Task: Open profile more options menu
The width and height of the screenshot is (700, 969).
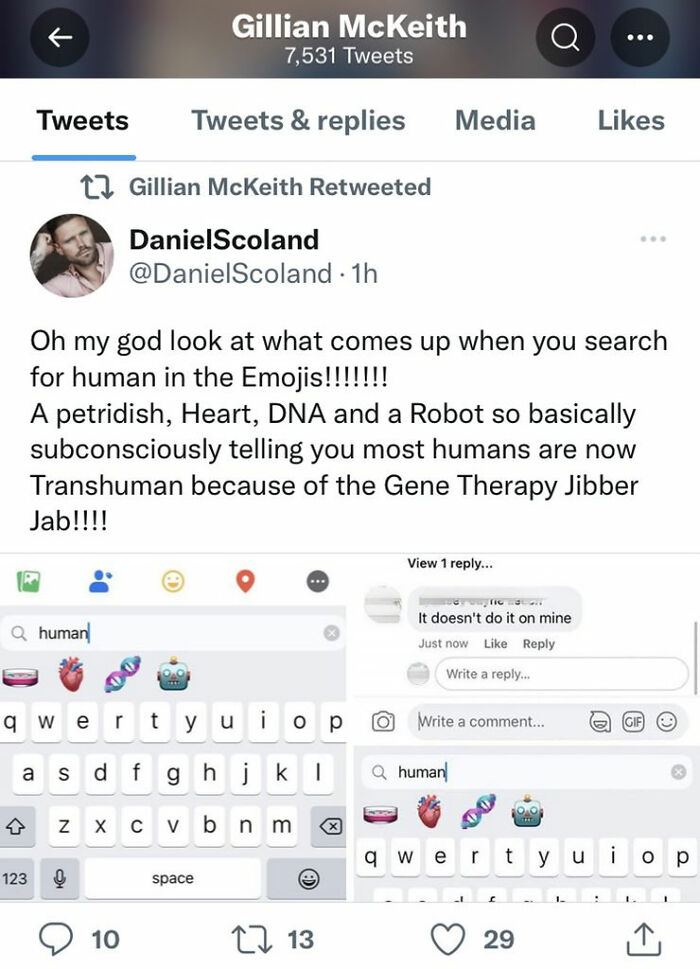Action: (639, 38)
